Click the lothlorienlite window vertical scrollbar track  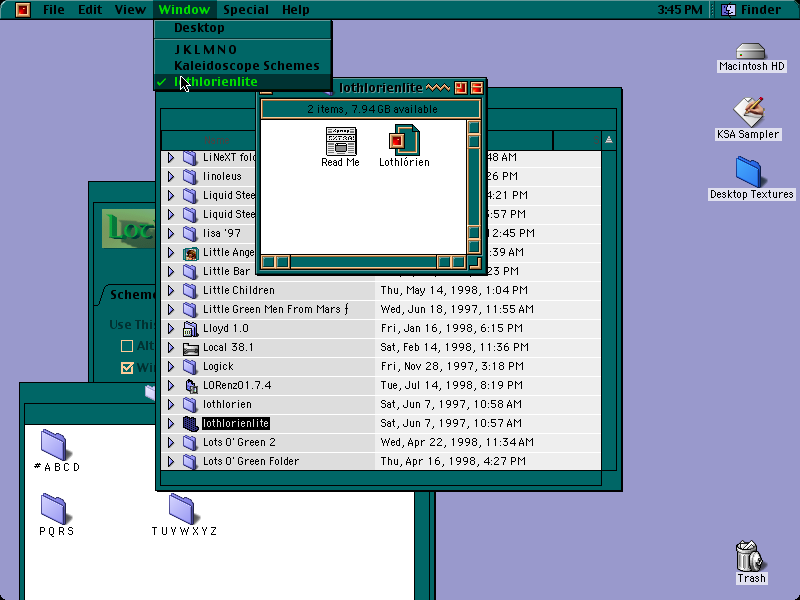[x=473, y=186]
